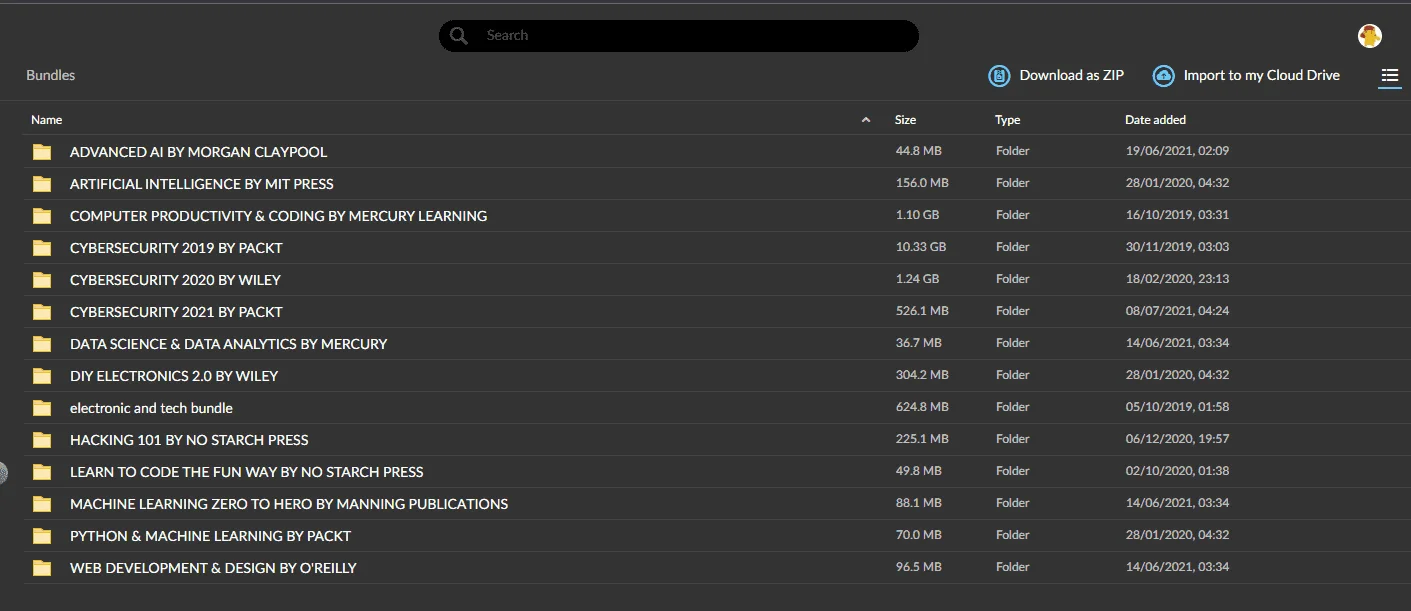Viewport: 1411px width, 611px height.
Task: Click the search magnifier icon
Action: (459, 36)
